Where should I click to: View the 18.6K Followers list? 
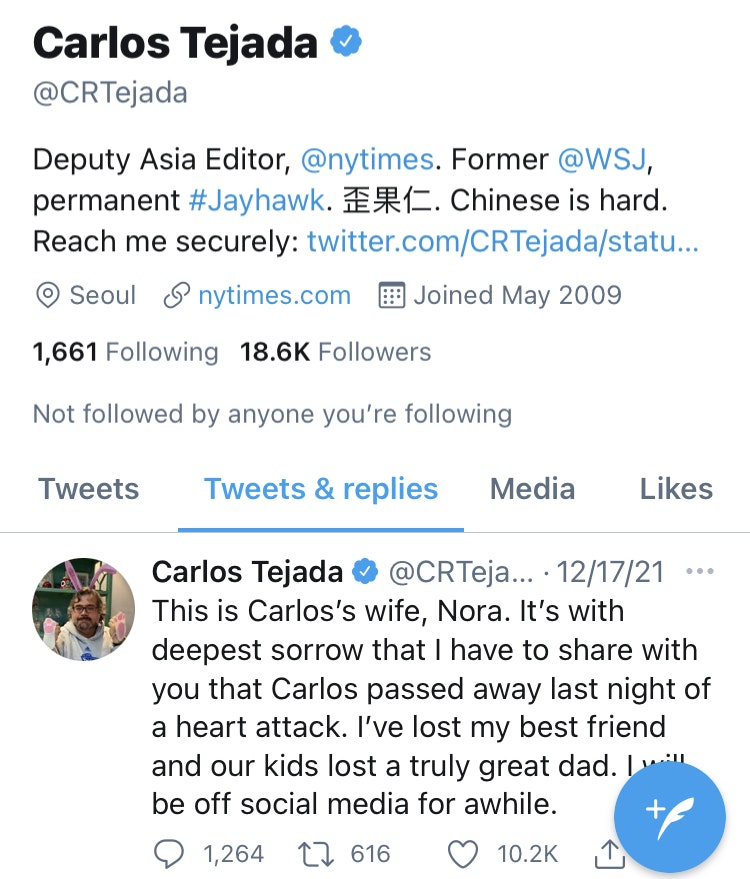(x=335, y=352)
